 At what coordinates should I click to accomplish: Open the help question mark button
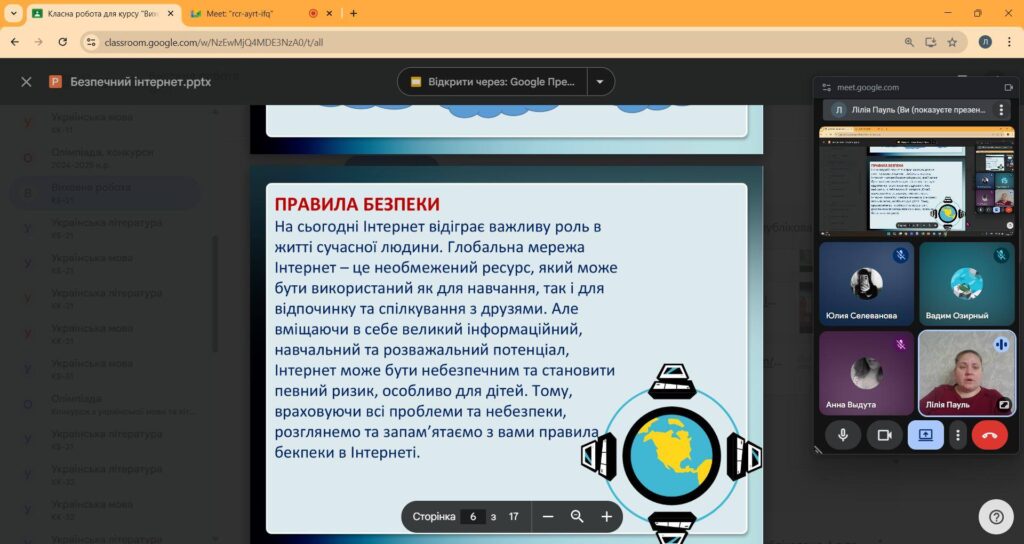pos(996,517)
